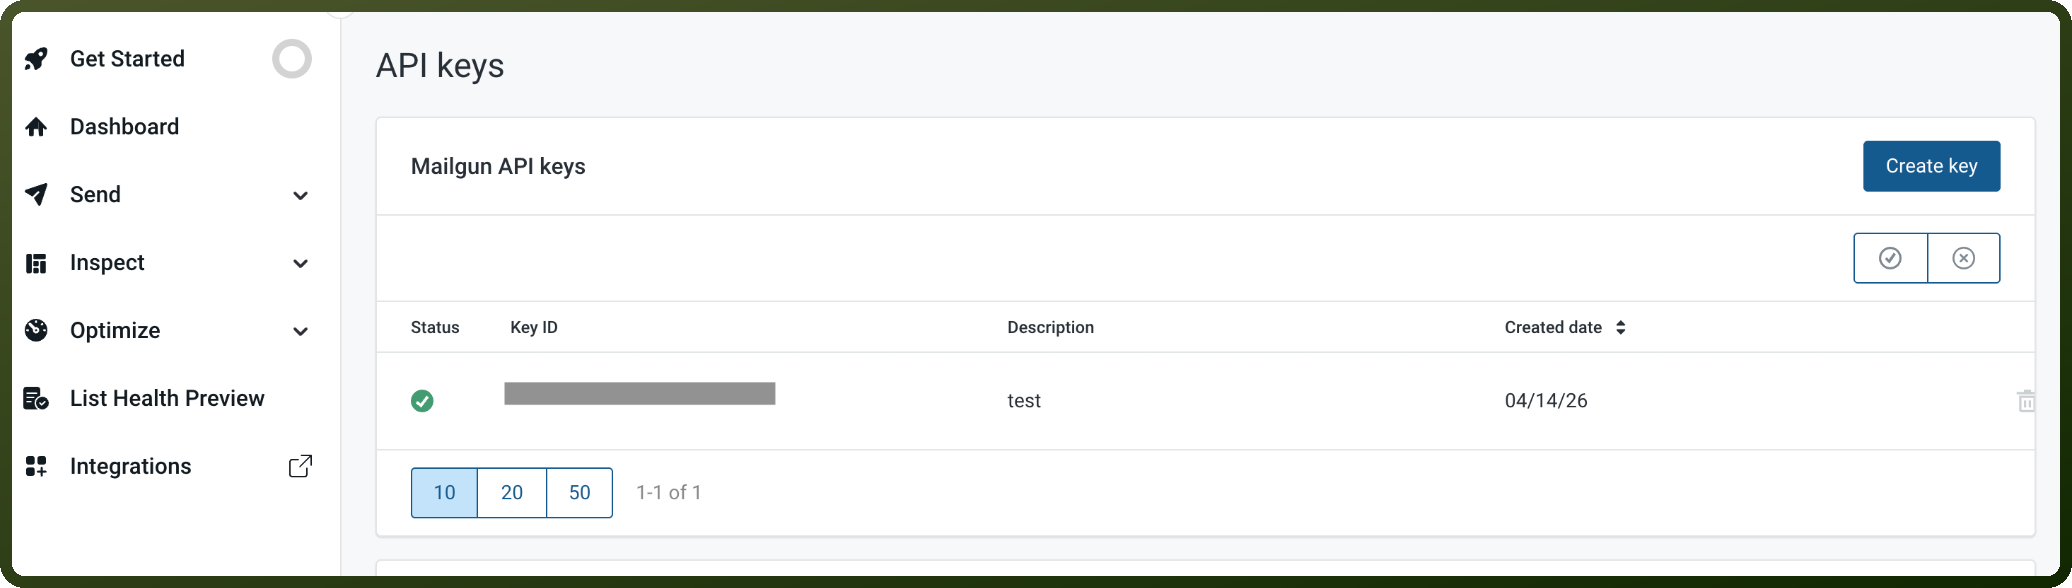2072x588 pixels.
Task: Click the Optimize gauge icon
Action: coord(36,331)
